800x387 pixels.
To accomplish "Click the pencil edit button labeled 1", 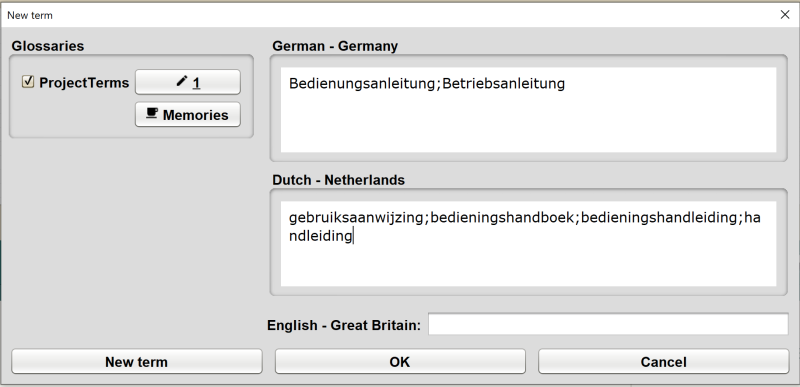I will (x=188, y=82).
